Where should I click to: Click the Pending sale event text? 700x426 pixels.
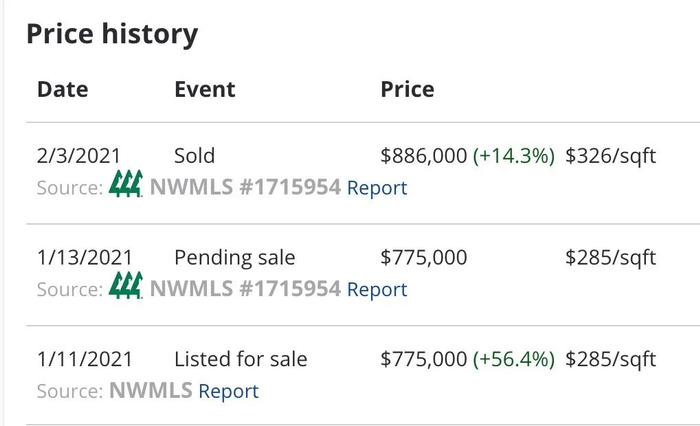click(235, 258)
